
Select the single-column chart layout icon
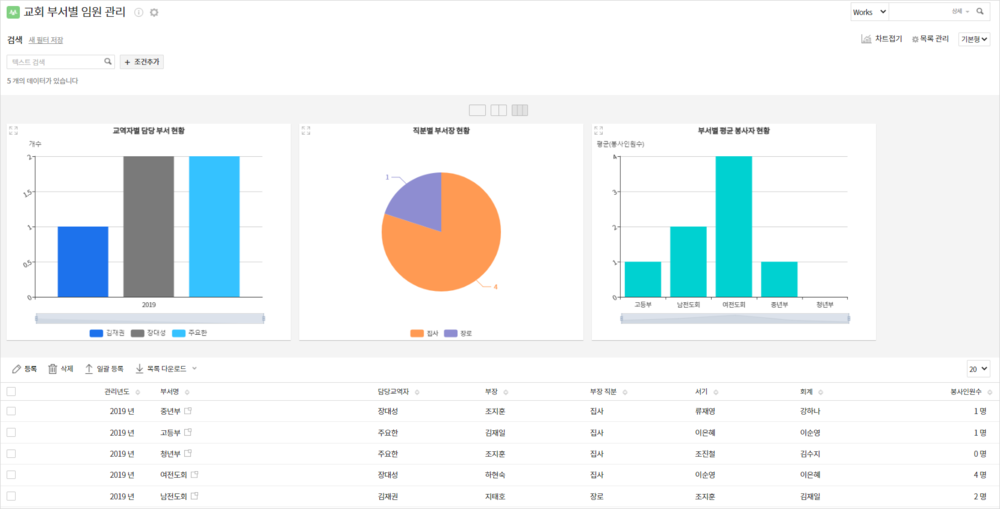pyautogui.click(x=477, y=110)
